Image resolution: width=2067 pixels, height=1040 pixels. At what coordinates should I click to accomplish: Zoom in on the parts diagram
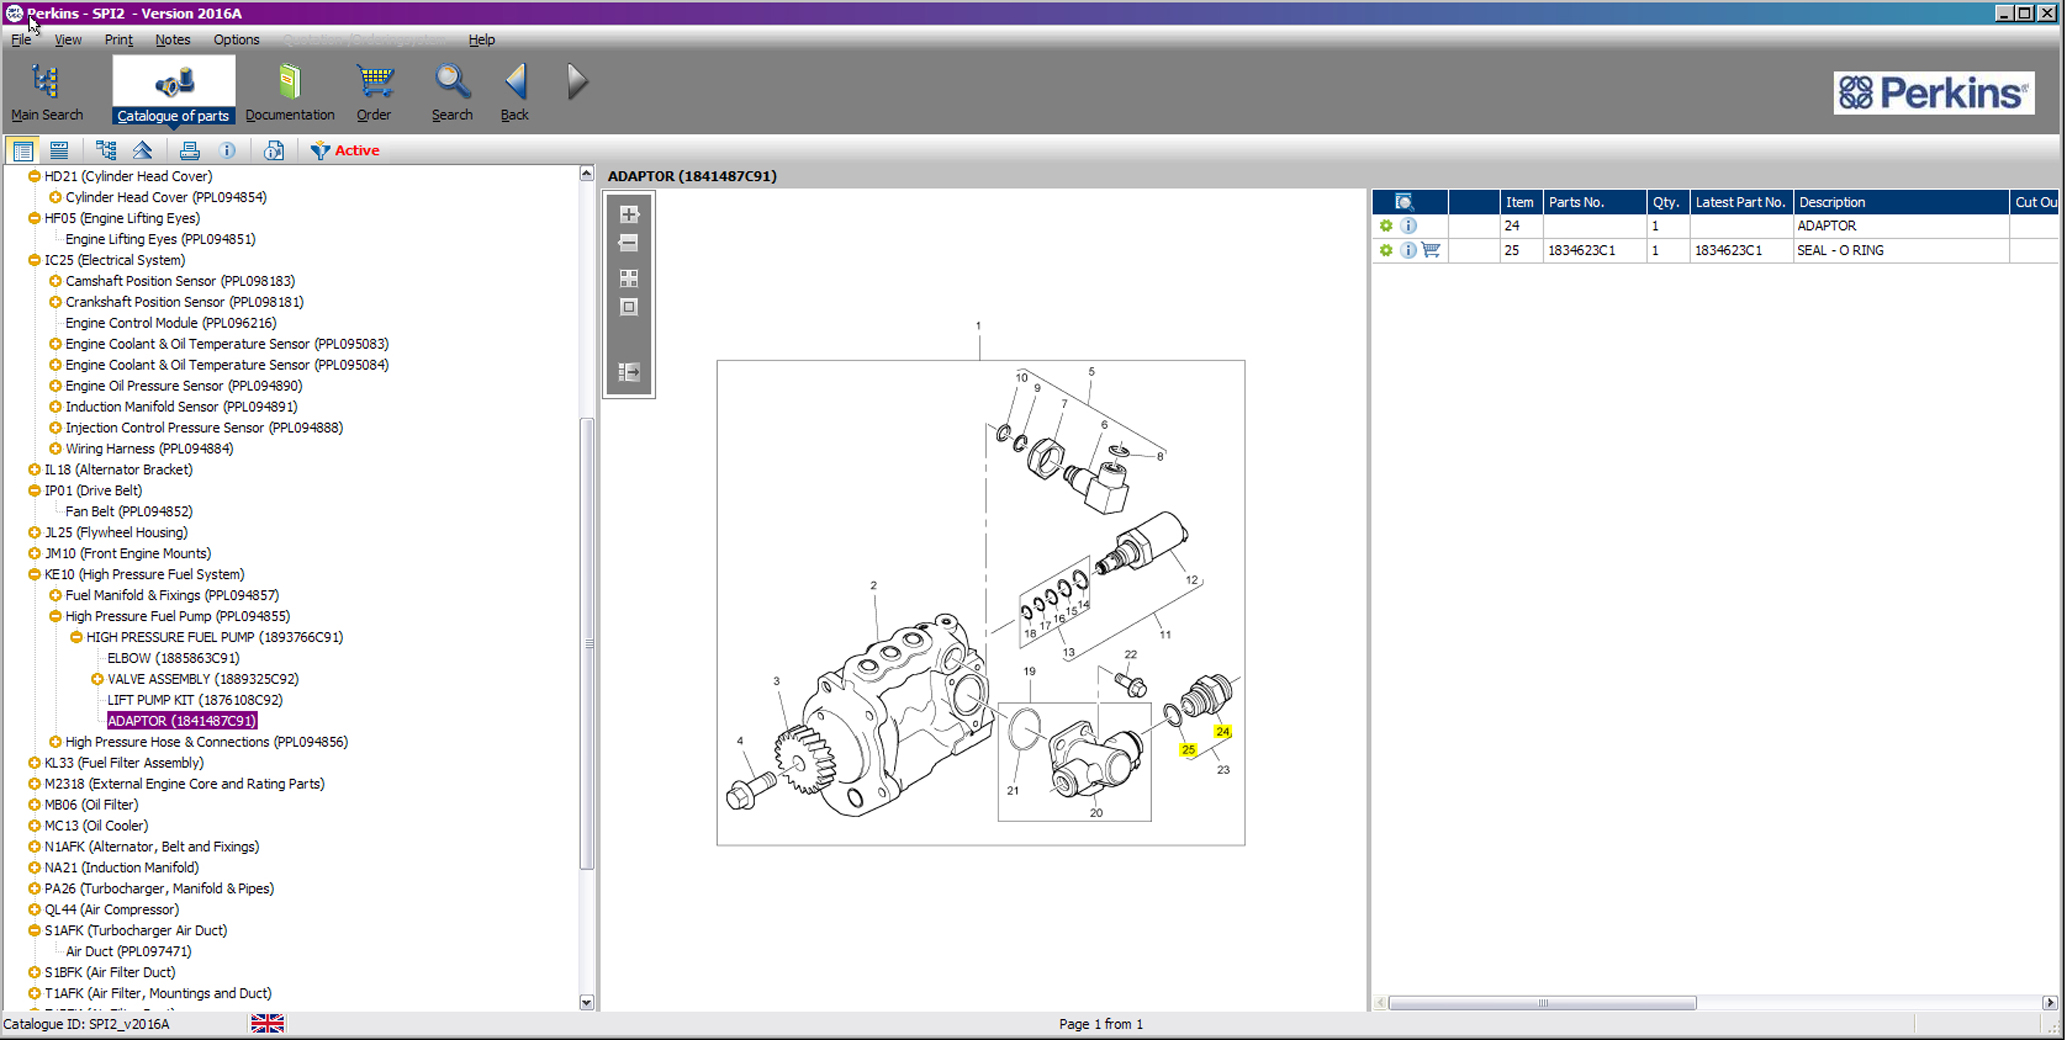(629, 214)
